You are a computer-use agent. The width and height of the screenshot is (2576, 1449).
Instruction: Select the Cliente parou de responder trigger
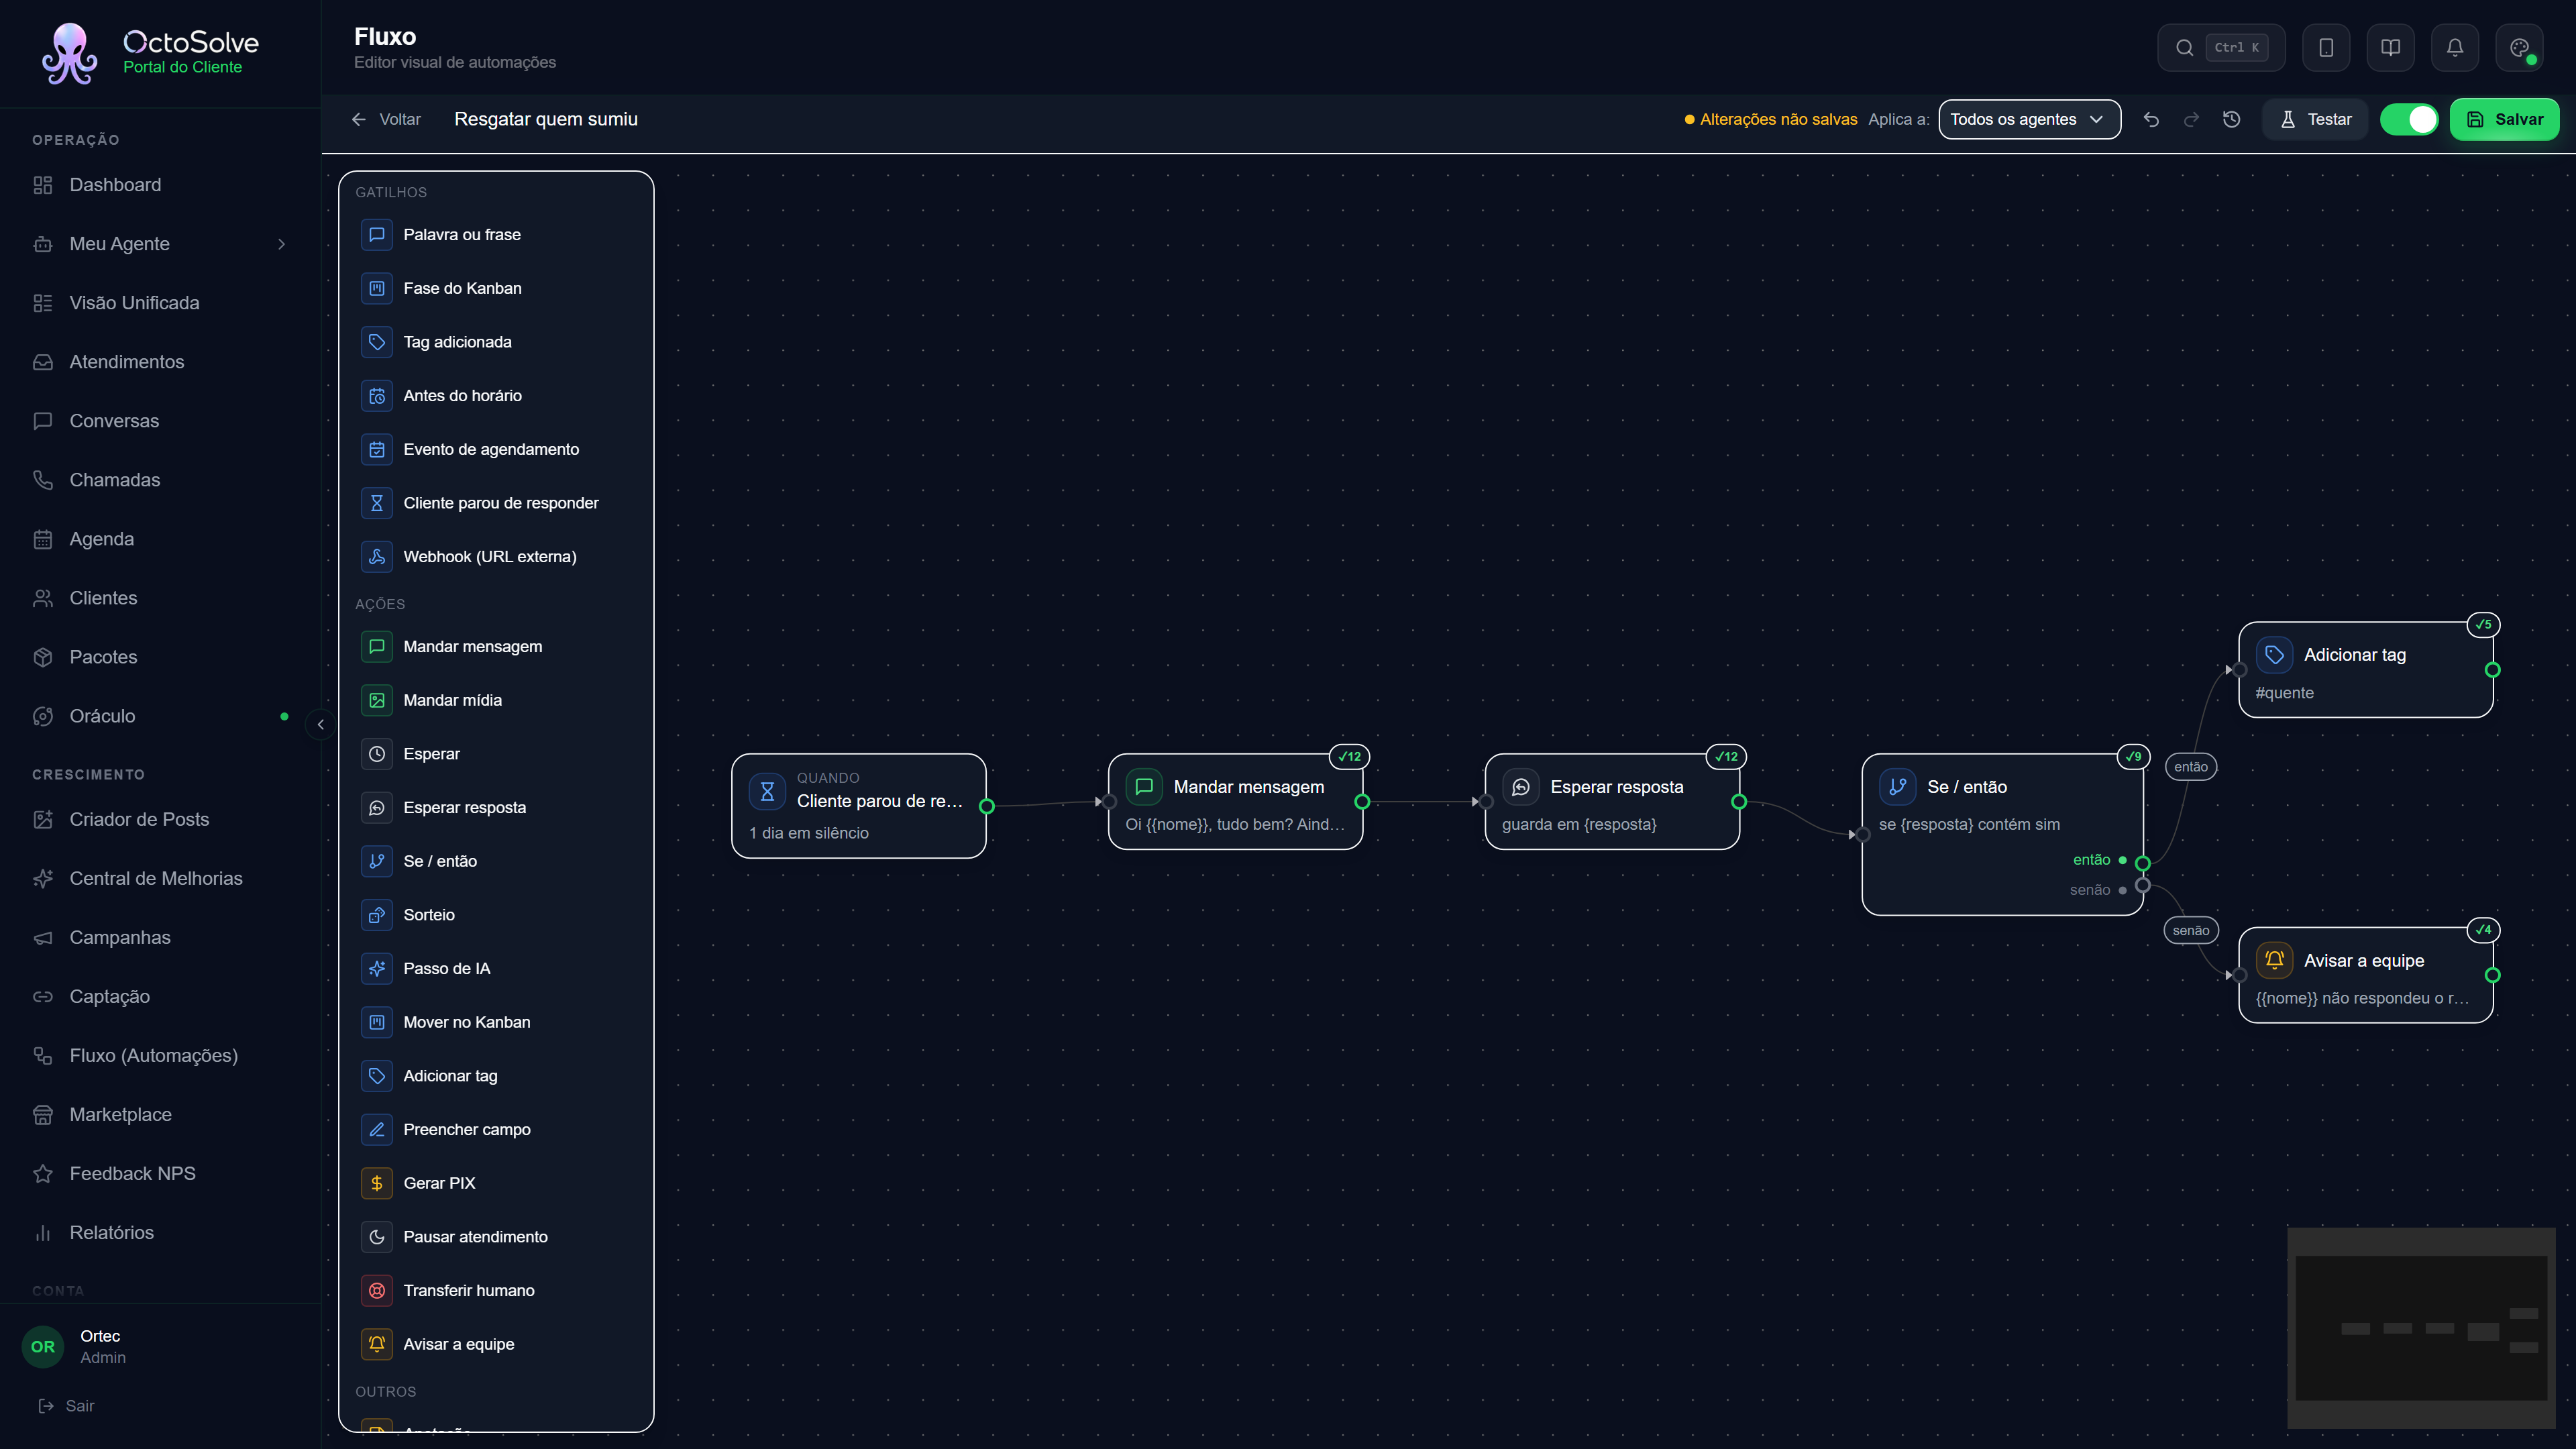(496, 503)
